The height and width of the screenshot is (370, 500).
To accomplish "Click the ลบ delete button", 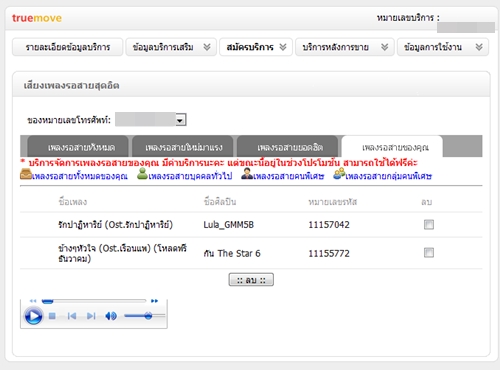I will click(251, 280).
